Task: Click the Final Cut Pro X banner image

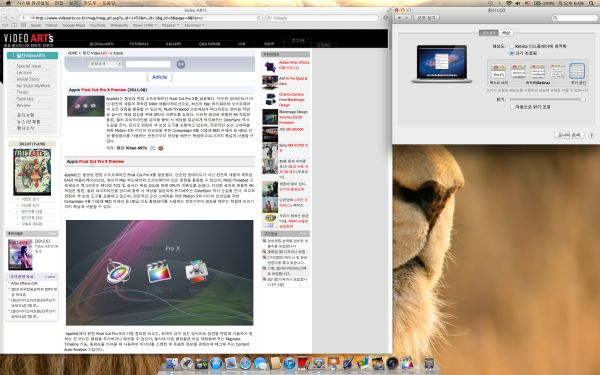Action: point(160,272)
